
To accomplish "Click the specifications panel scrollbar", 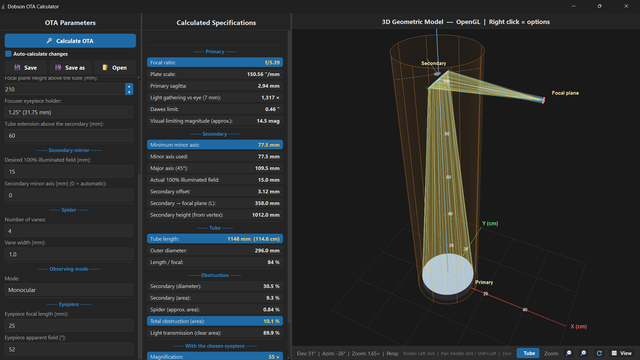I will coord(289,176).
